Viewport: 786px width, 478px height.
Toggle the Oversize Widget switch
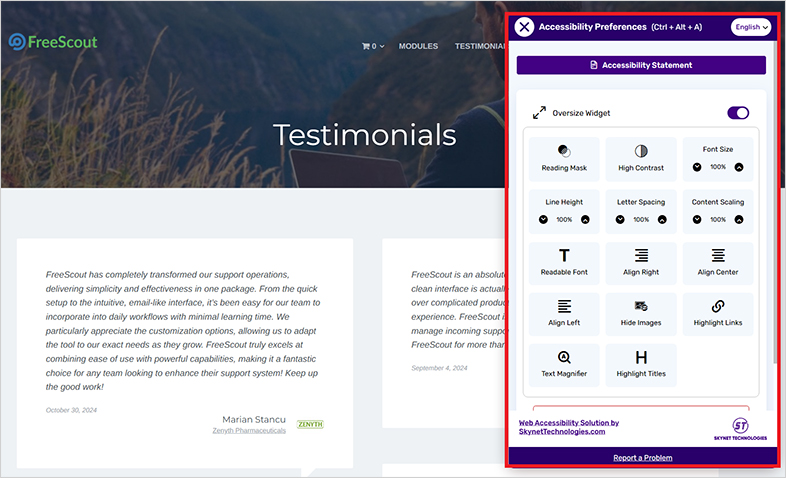click(x=738, y=113)
